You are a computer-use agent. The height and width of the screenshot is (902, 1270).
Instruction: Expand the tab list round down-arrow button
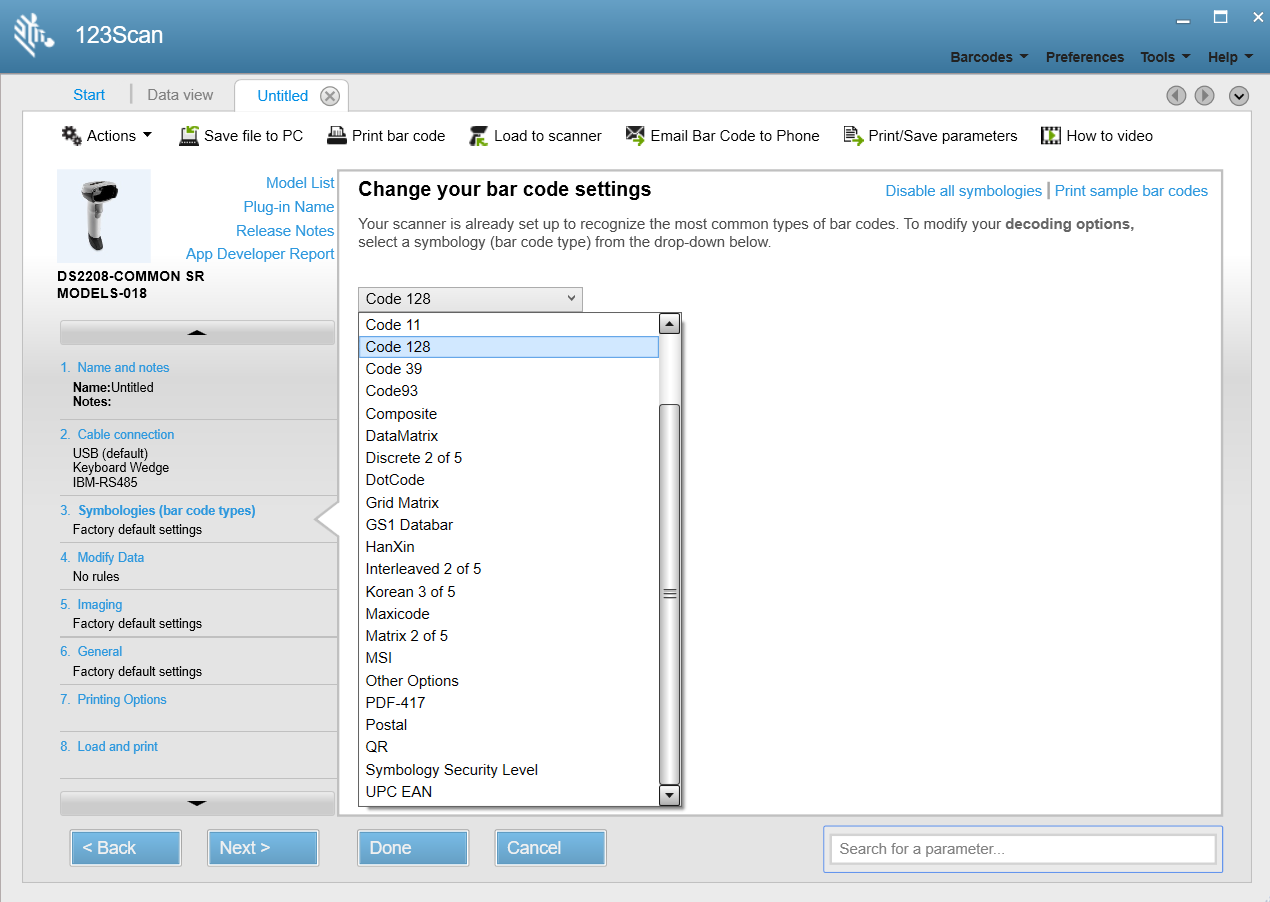[1239, 96]
